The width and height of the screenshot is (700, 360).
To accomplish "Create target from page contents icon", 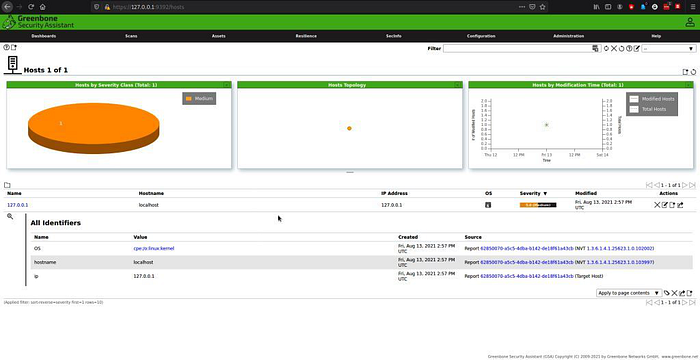I will (x=690, y=293).
